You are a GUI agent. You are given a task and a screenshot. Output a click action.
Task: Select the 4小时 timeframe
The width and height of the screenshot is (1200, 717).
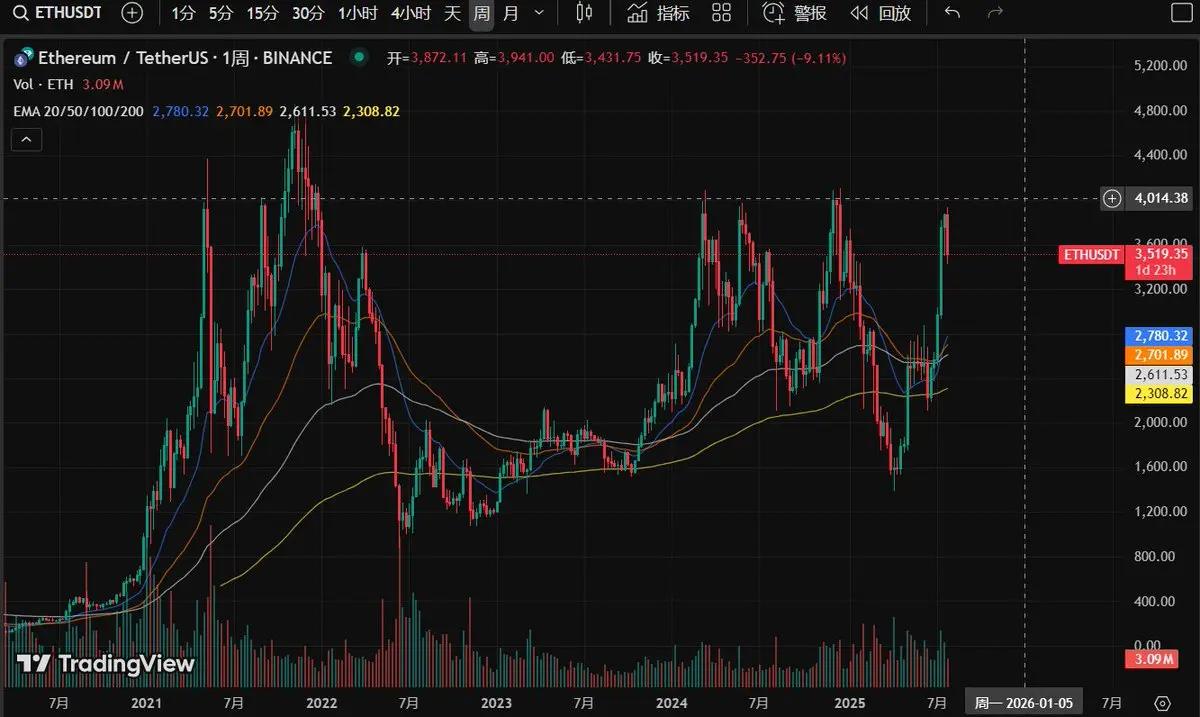411,13
